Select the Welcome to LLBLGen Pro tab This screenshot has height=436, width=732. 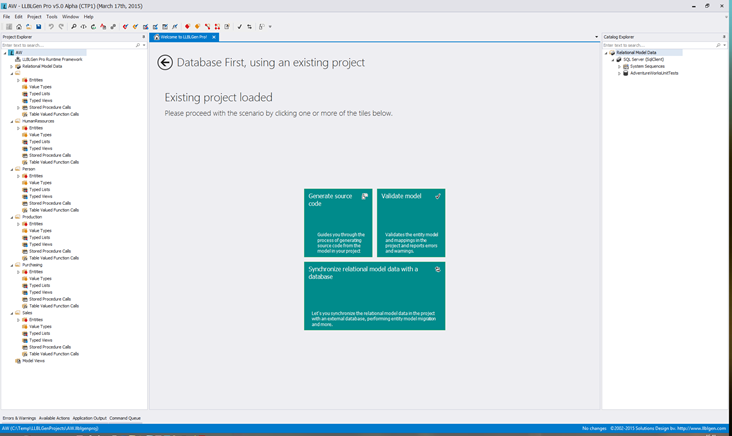(183, 37)
